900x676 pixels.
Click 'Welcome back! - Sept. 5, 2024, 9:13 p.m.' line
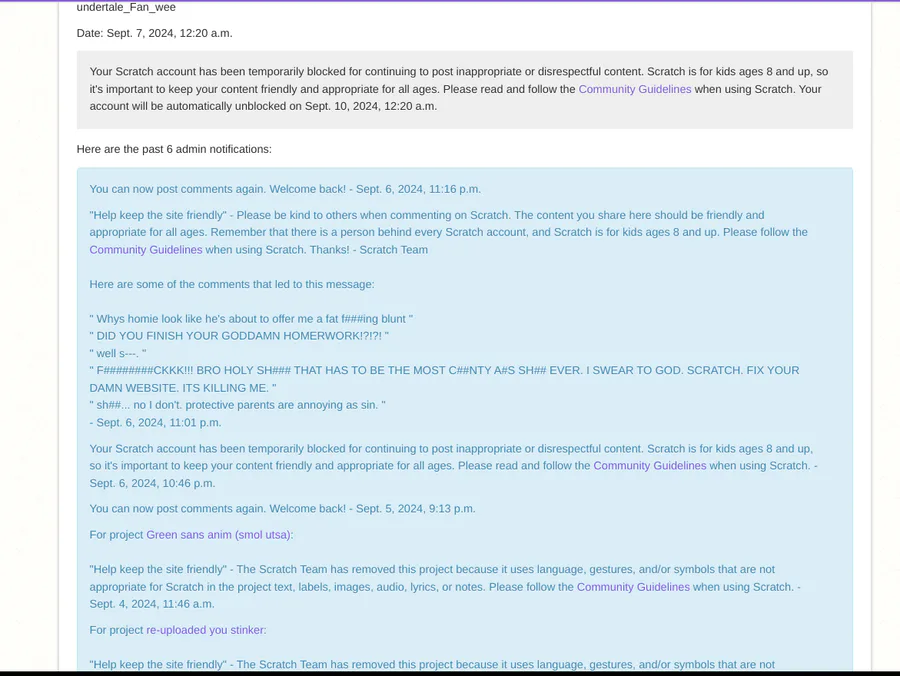(x=282, y=508)
